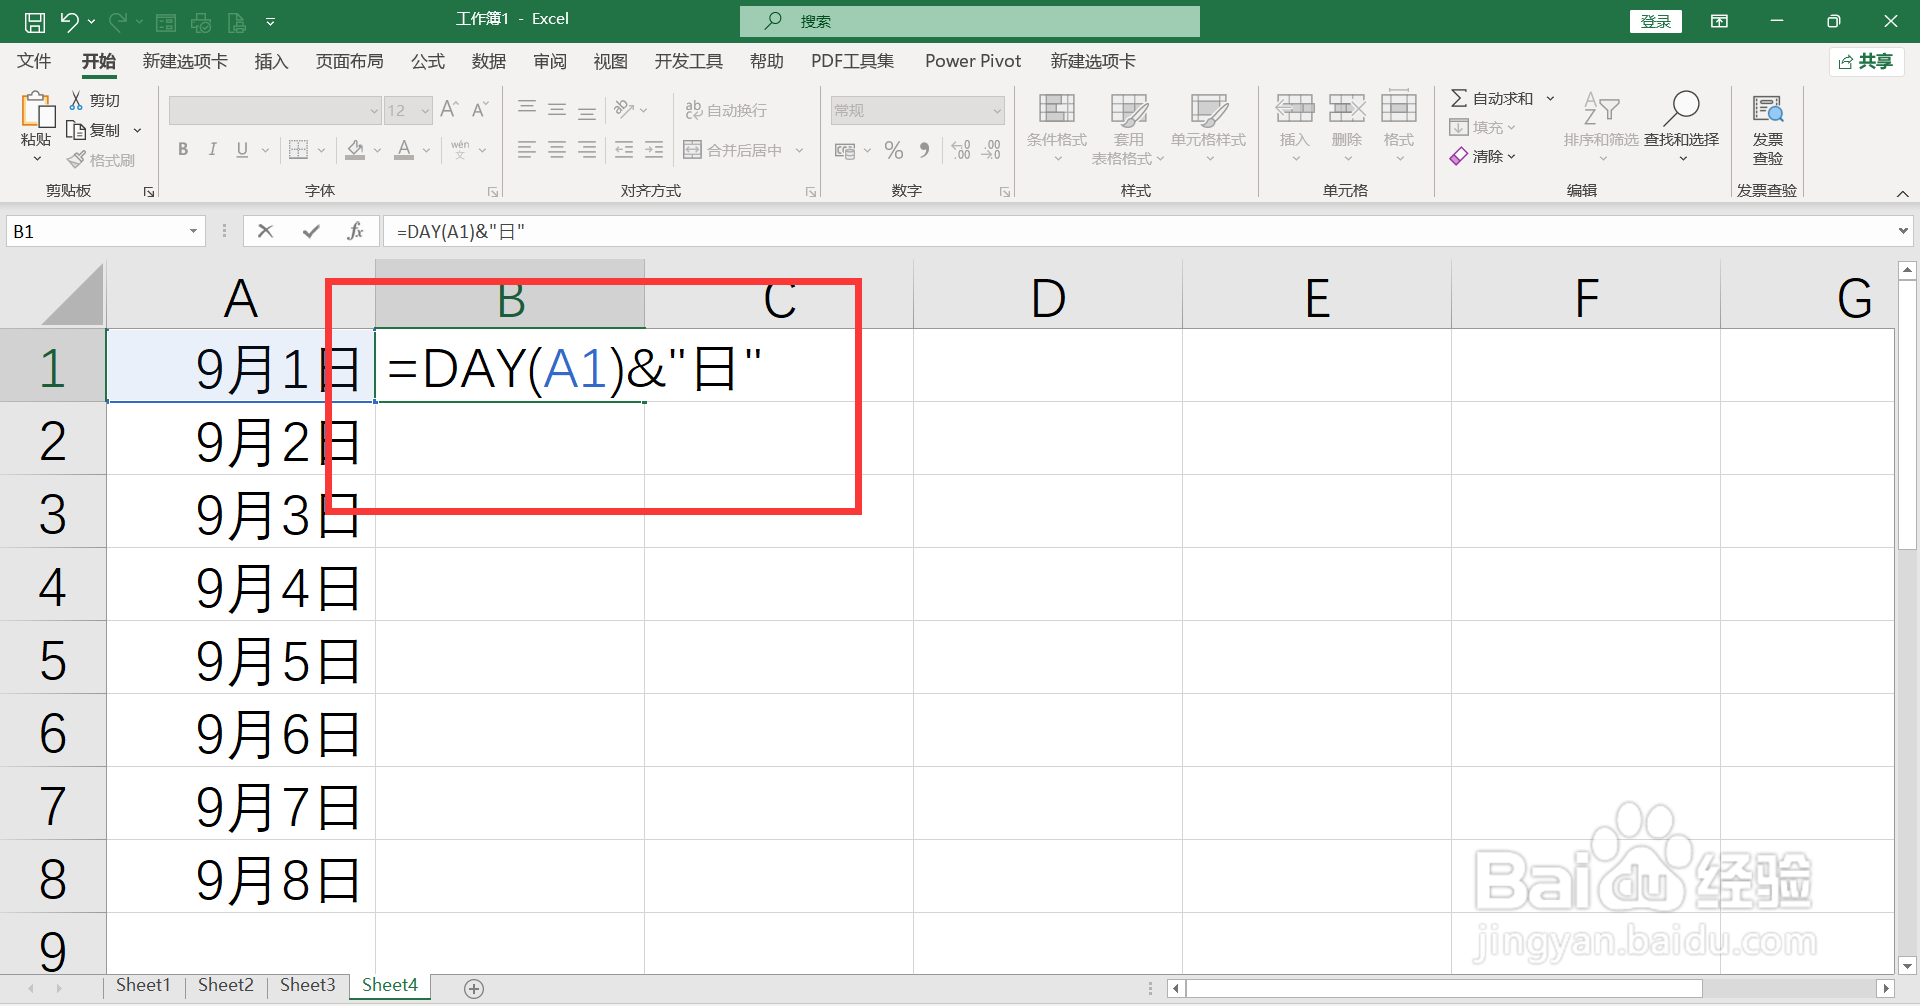Confirm formula with checkmark icon
1920x1006 pixels.
[311, 231]
